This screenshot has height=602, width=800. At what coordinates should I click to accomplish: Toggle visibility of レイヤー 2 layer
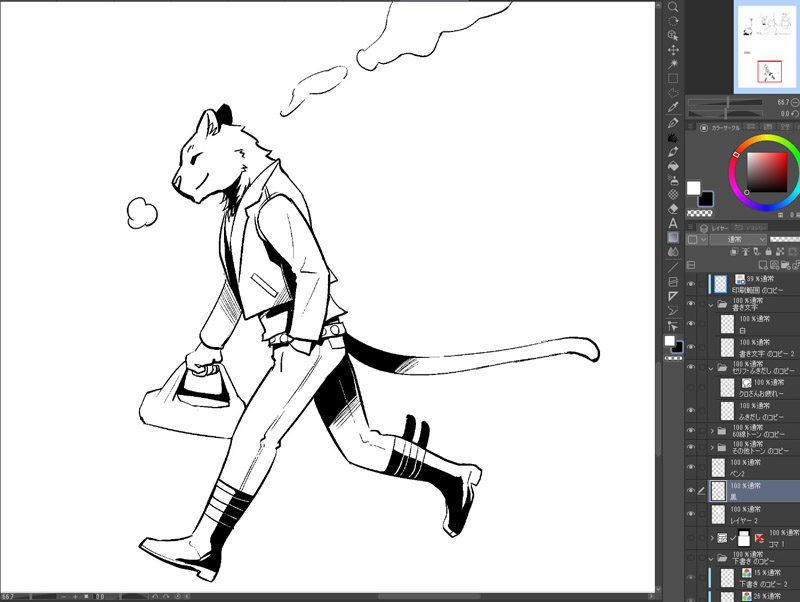click(x=691, y=514)
